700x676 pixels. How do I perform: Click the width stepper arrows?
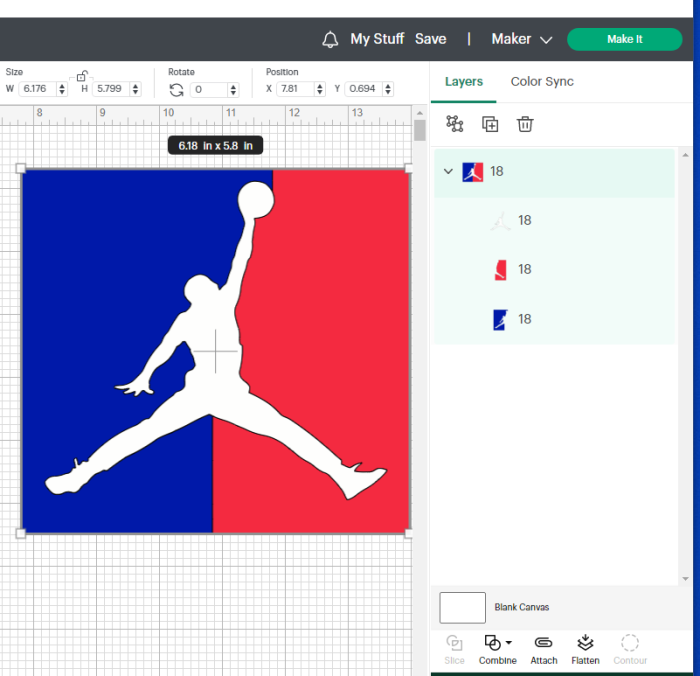click(x=62, y=89)
